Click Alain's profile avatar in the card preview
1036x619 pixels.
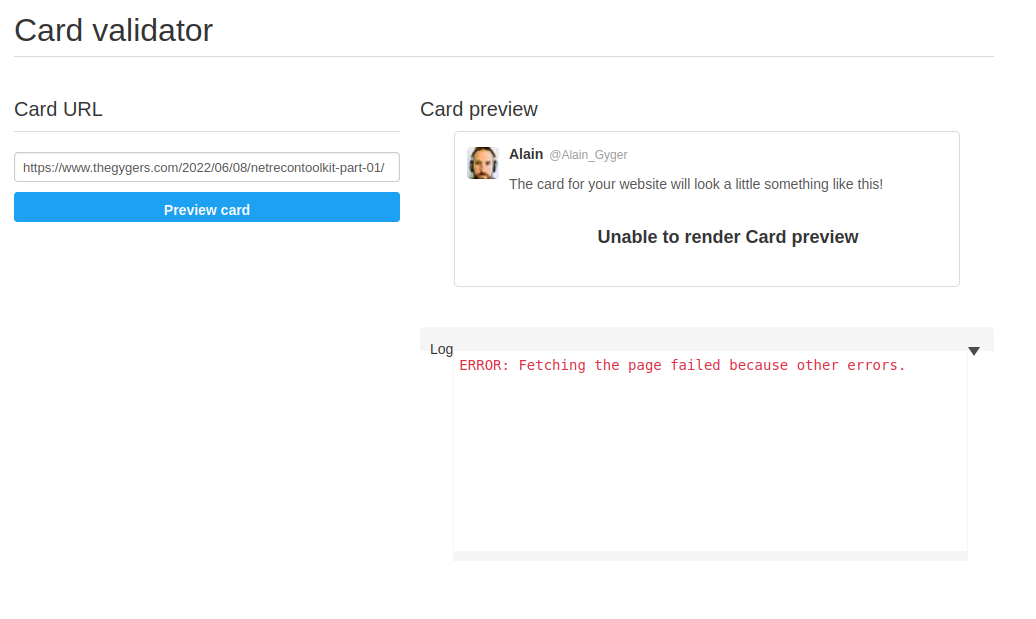483,163
